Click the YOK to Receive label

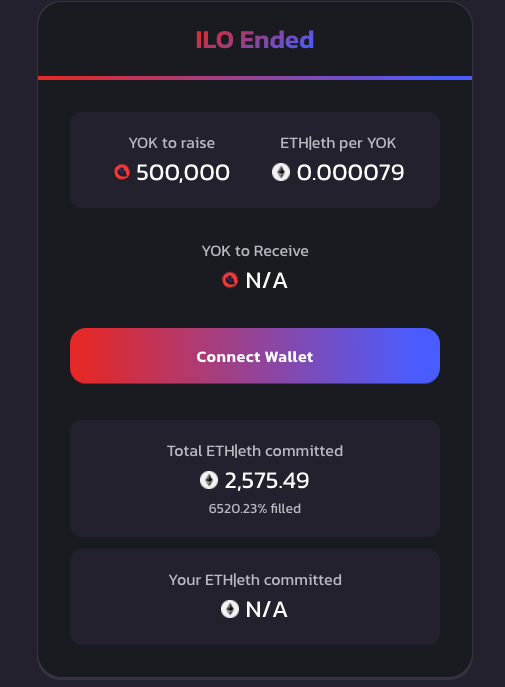tap(255, 251)
